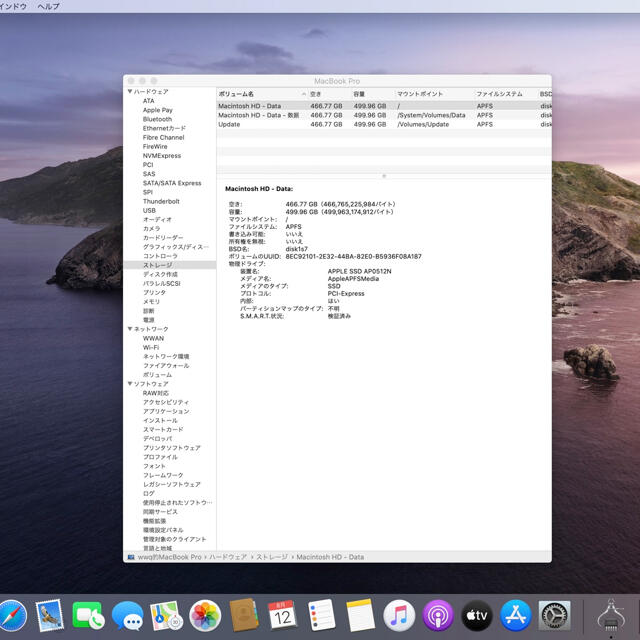Viewport: 640px width, 640px height.
Task: Select ボリューム under network
Action: (x=157, y=375)
